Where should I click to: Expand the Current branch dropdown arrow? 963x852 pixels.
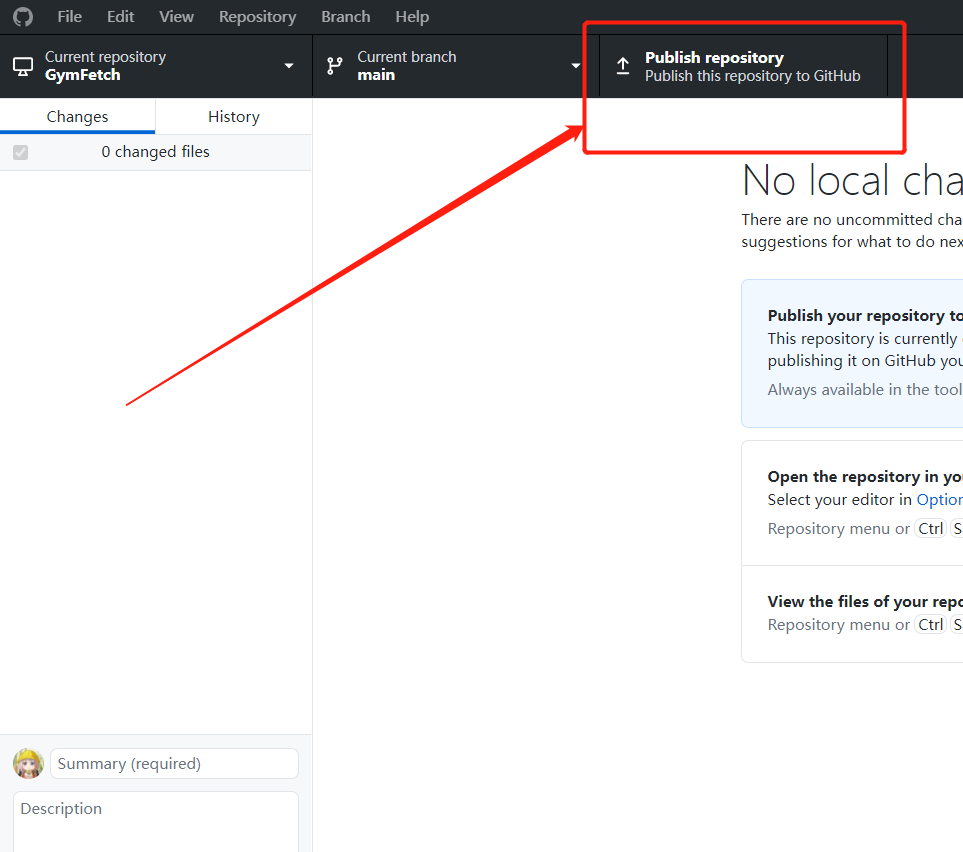(575, 66)
